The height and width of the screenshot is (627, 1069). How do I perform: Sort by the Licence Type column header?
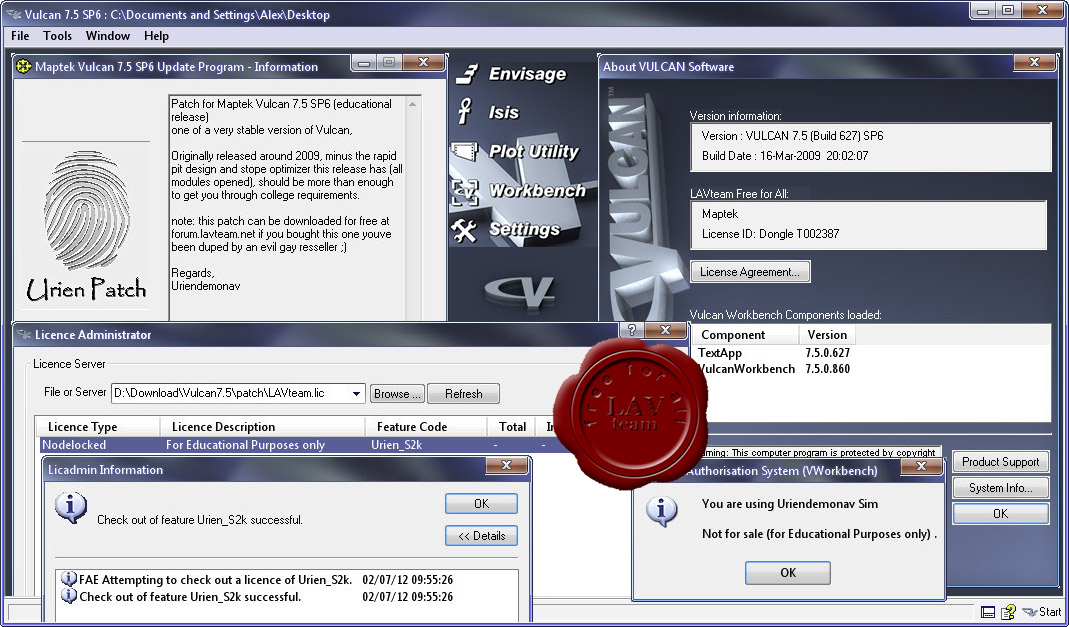97,427
